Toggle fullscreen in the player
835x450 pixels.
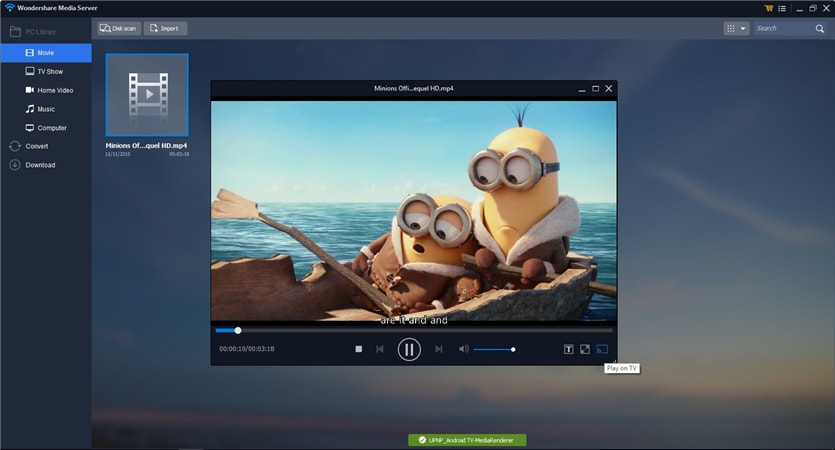pyautogui.click(x=585, y=349)
